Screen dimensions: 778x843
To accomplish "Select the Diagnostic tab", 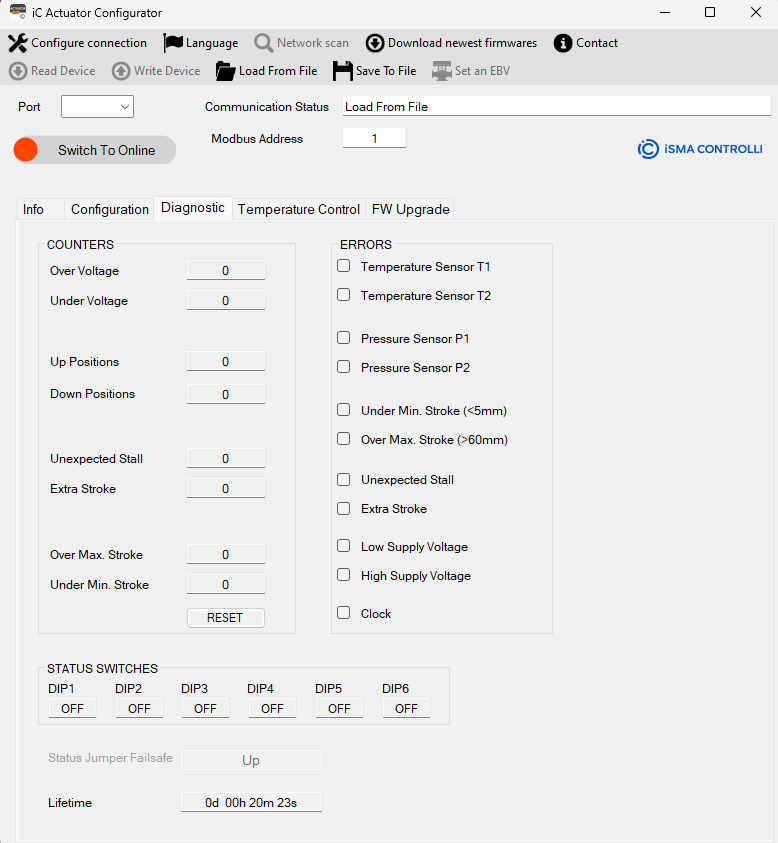I will (x=193, y=208).
